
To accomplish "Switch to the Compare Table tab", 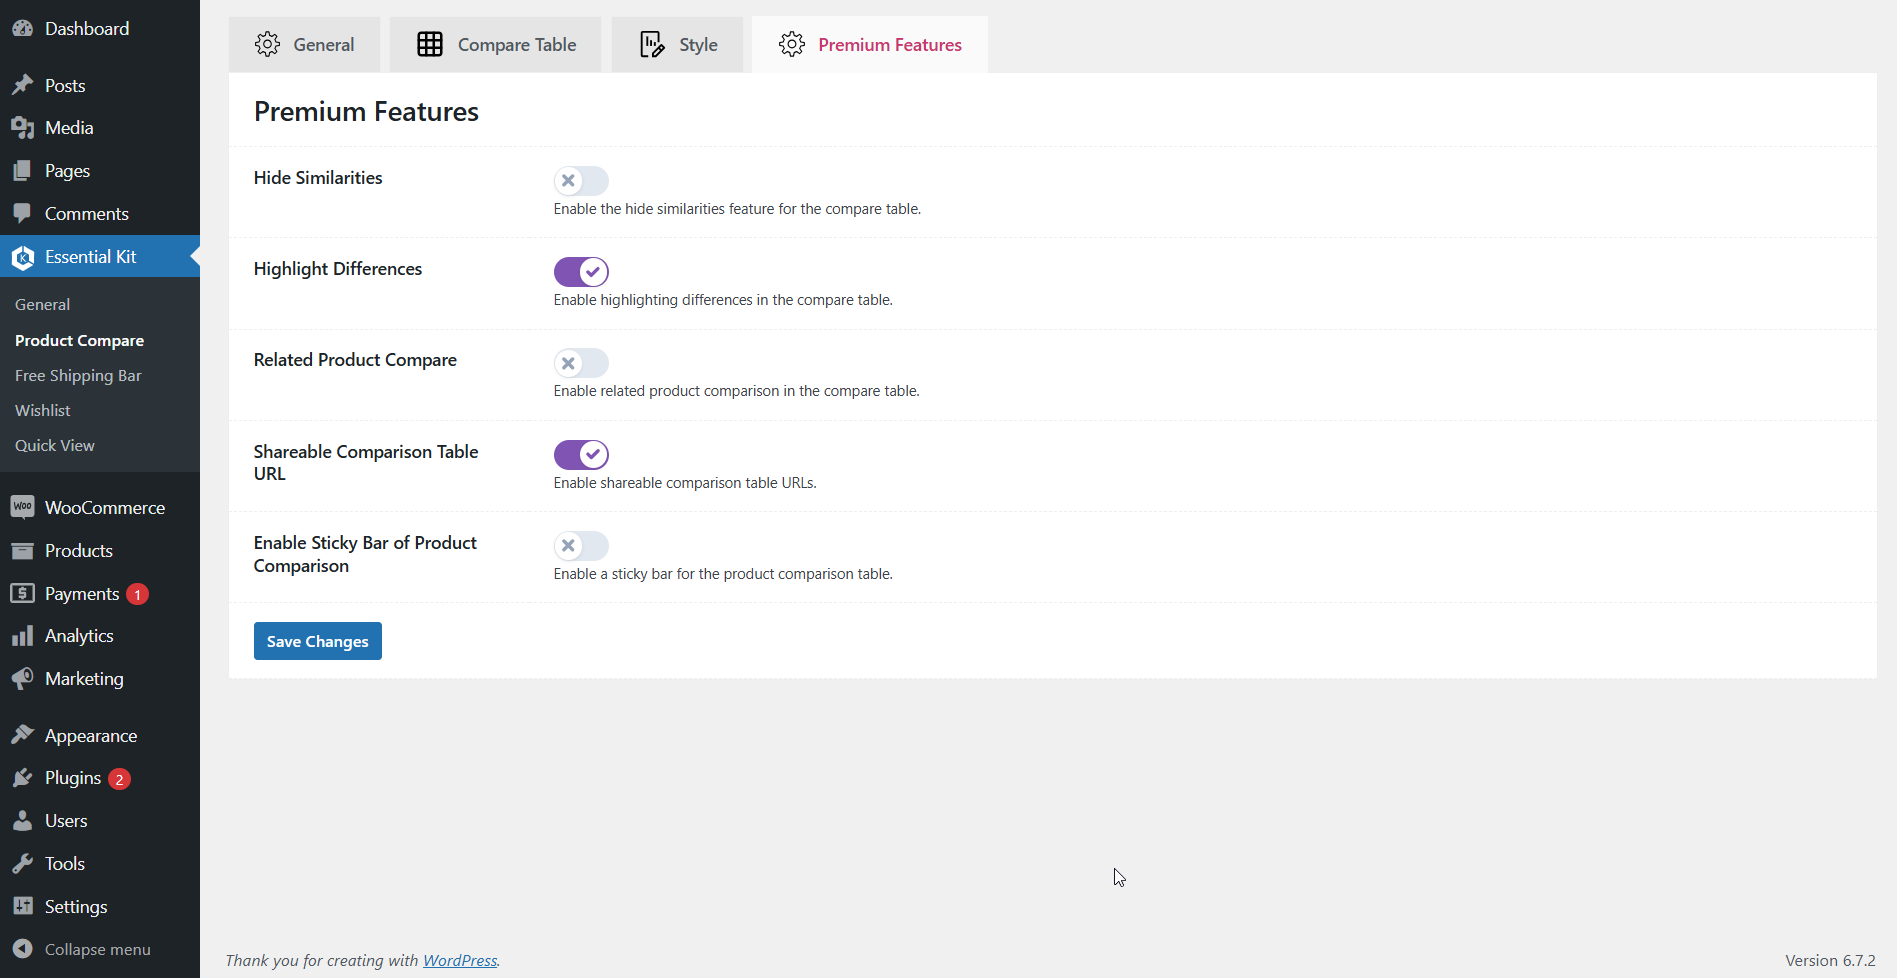I will tap(496, 45).
